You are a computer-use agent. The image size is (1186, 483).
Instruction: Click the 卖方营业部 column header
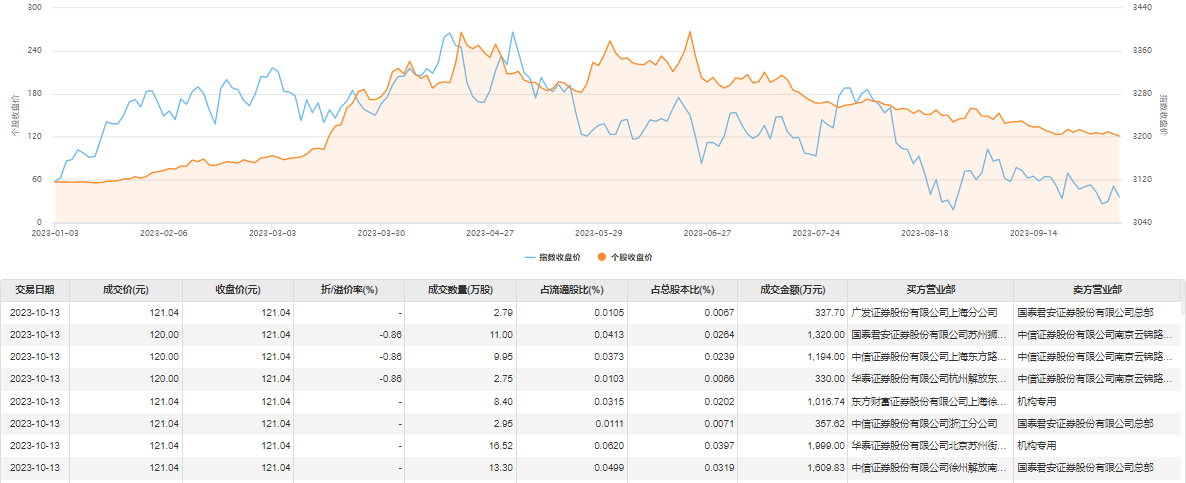tap(1097, 290)
